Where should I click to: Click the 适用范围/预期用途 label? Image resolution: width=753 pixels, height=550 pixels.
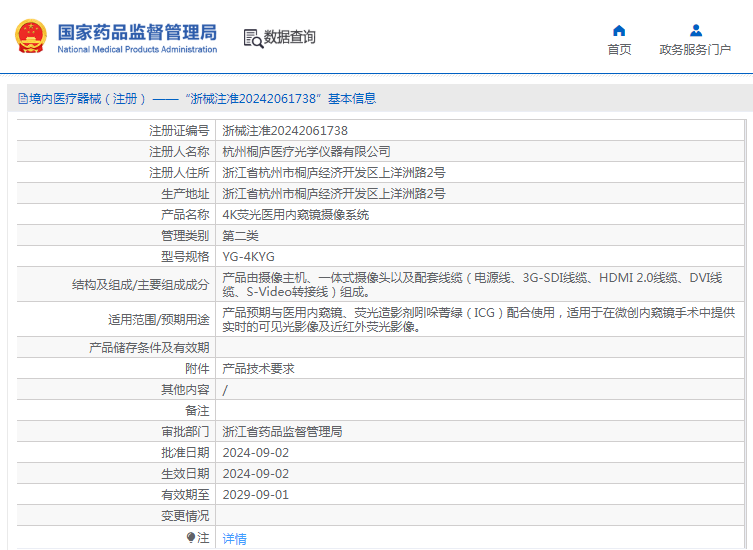click(158, 320)
